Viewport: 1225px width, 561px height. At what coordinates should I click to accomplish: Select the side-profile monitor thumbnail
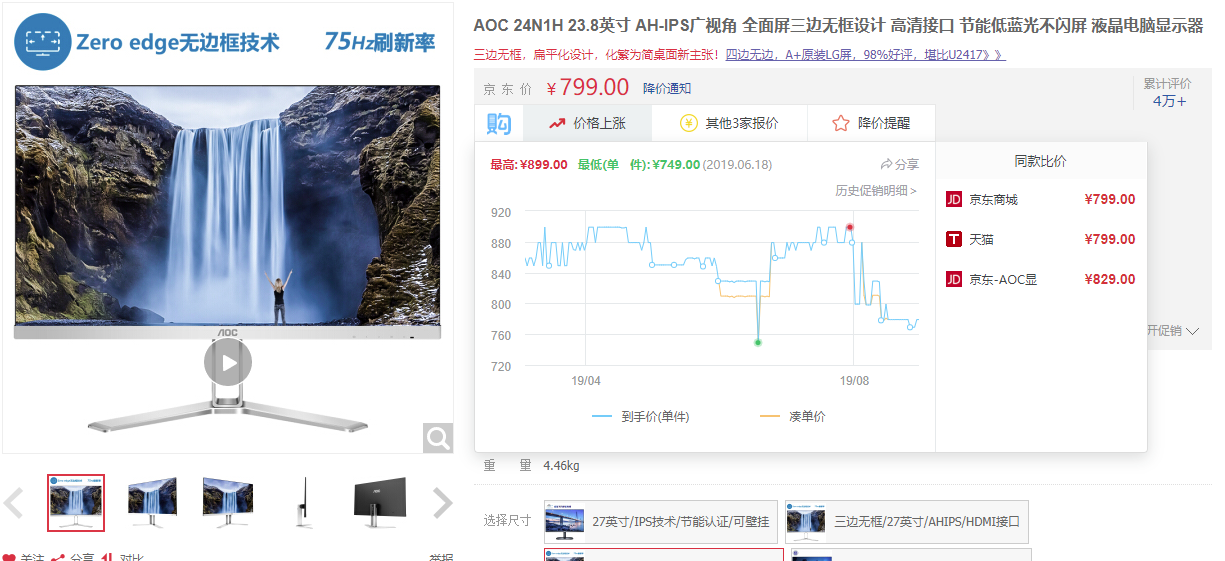point(304,503)
